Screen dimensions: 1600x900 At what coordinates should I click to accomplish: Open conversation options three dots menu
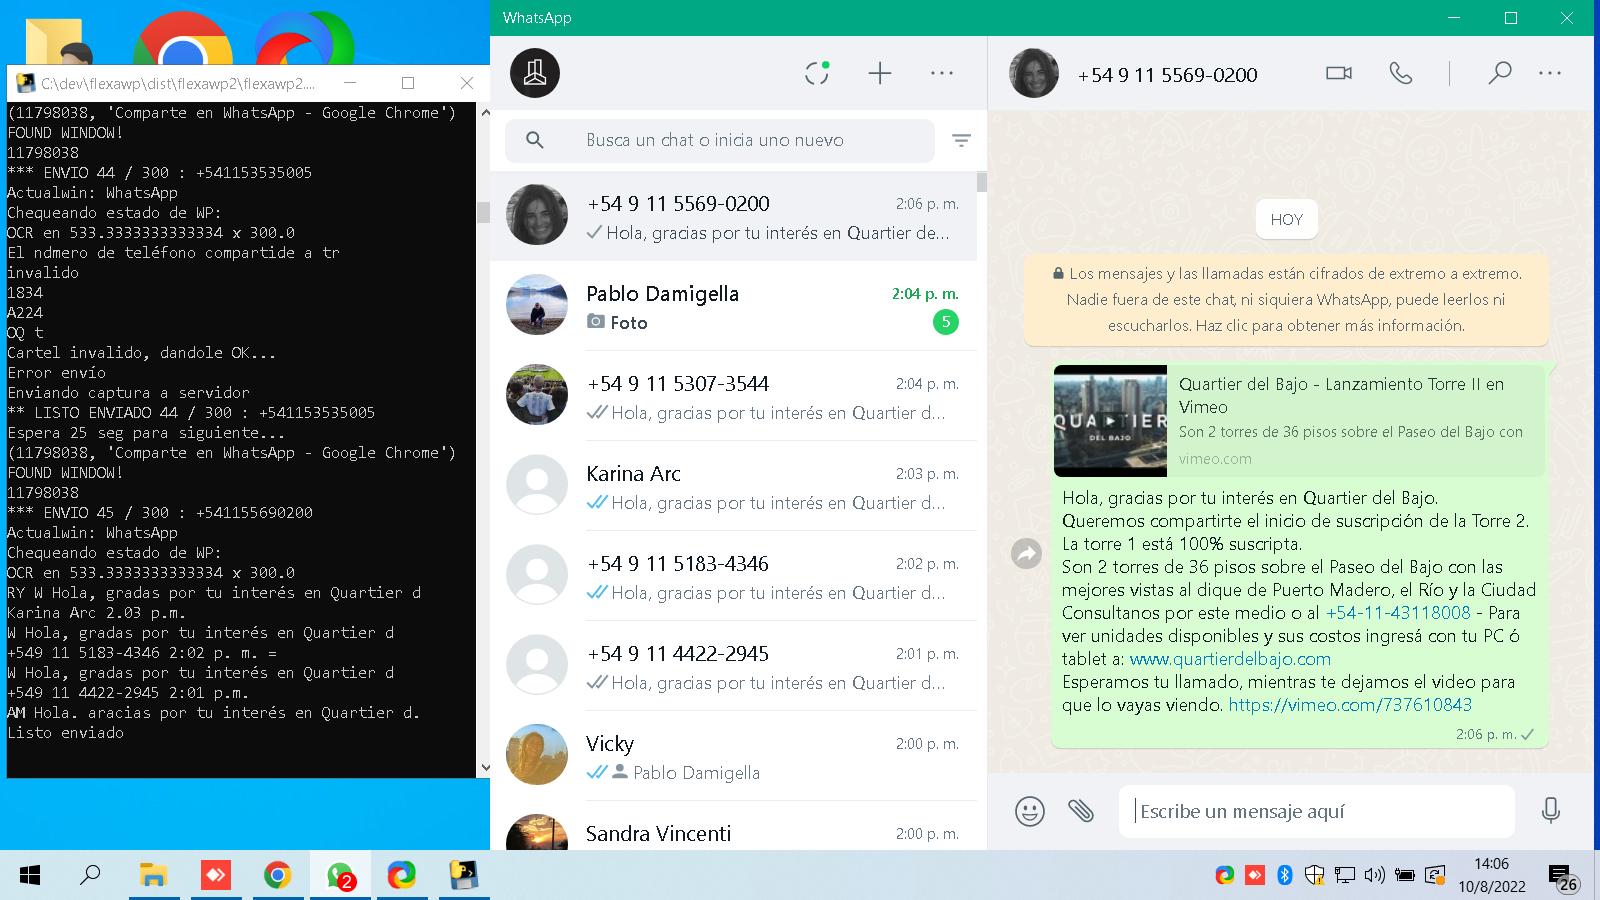click(1550, 73)
